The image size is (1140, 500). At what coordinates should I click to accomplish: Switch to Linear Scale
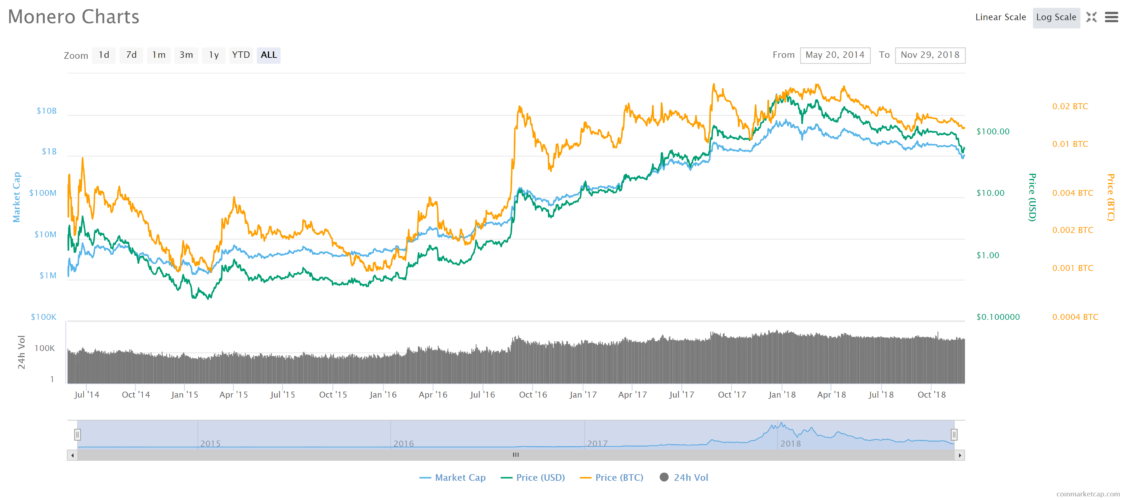coord(1000,17)
